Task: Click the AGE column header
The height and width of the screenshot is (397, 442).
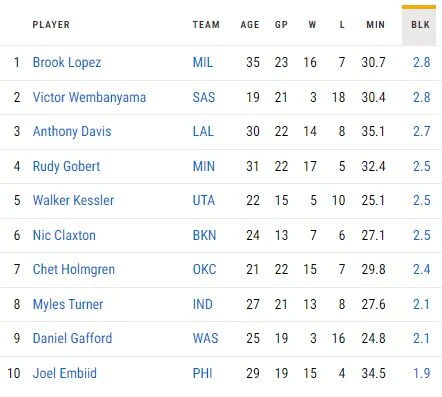Action: [x=250, y=25]
